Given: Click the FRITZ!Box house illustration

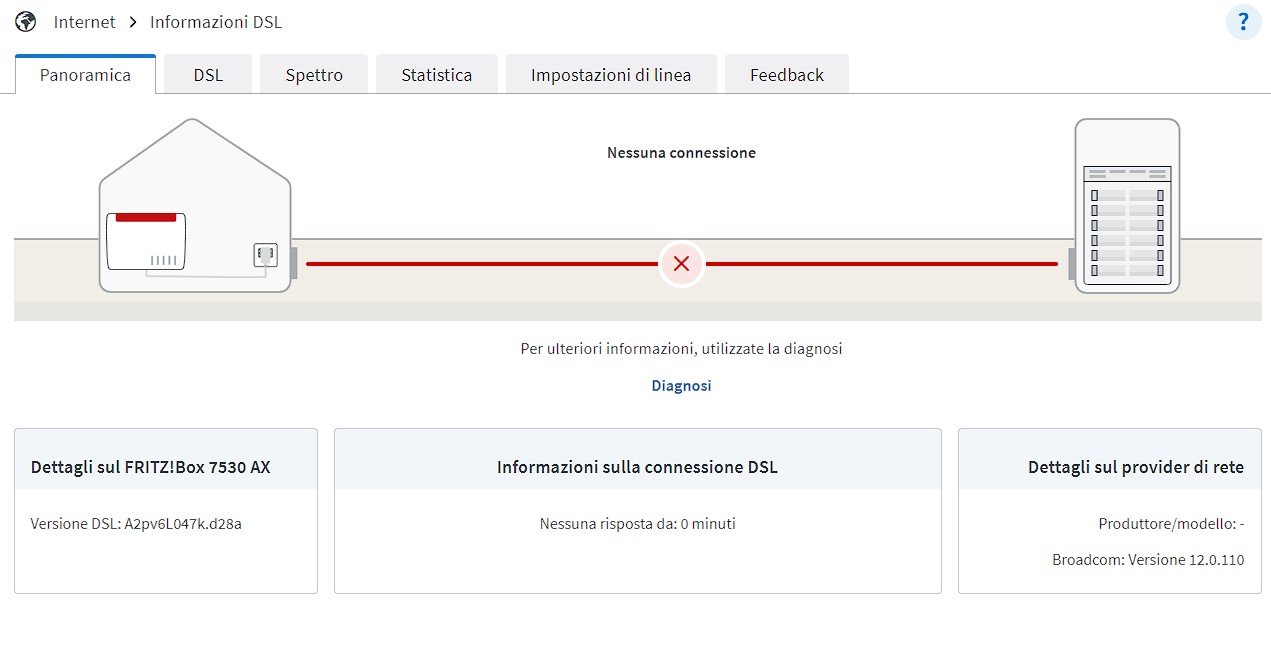Looking at the screenshot, I should (x=195, y=206).
